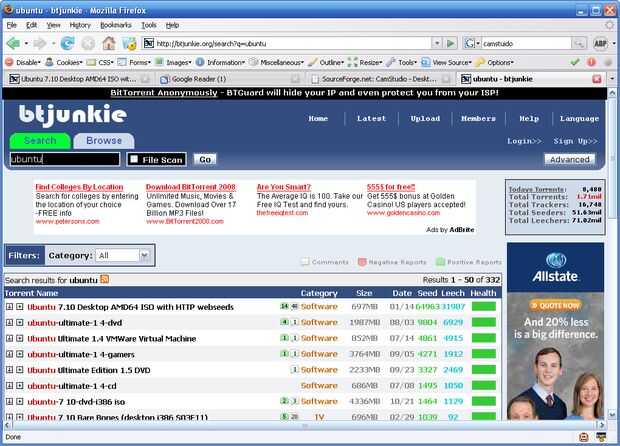Open the Cookies dropdown in developer toolbar
620x446 pixels.
(64, 62)
